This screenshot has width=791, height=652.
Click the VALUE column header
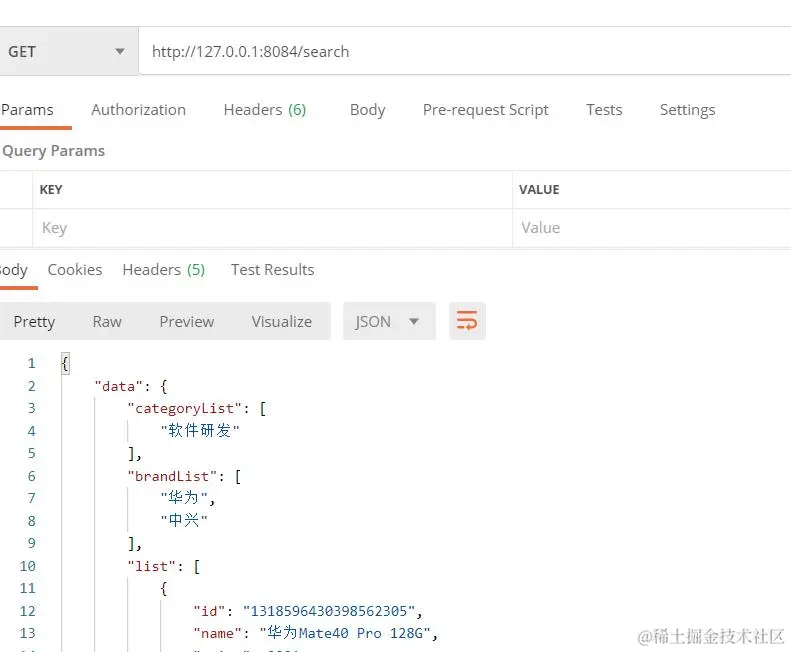[x=539, y=190]
